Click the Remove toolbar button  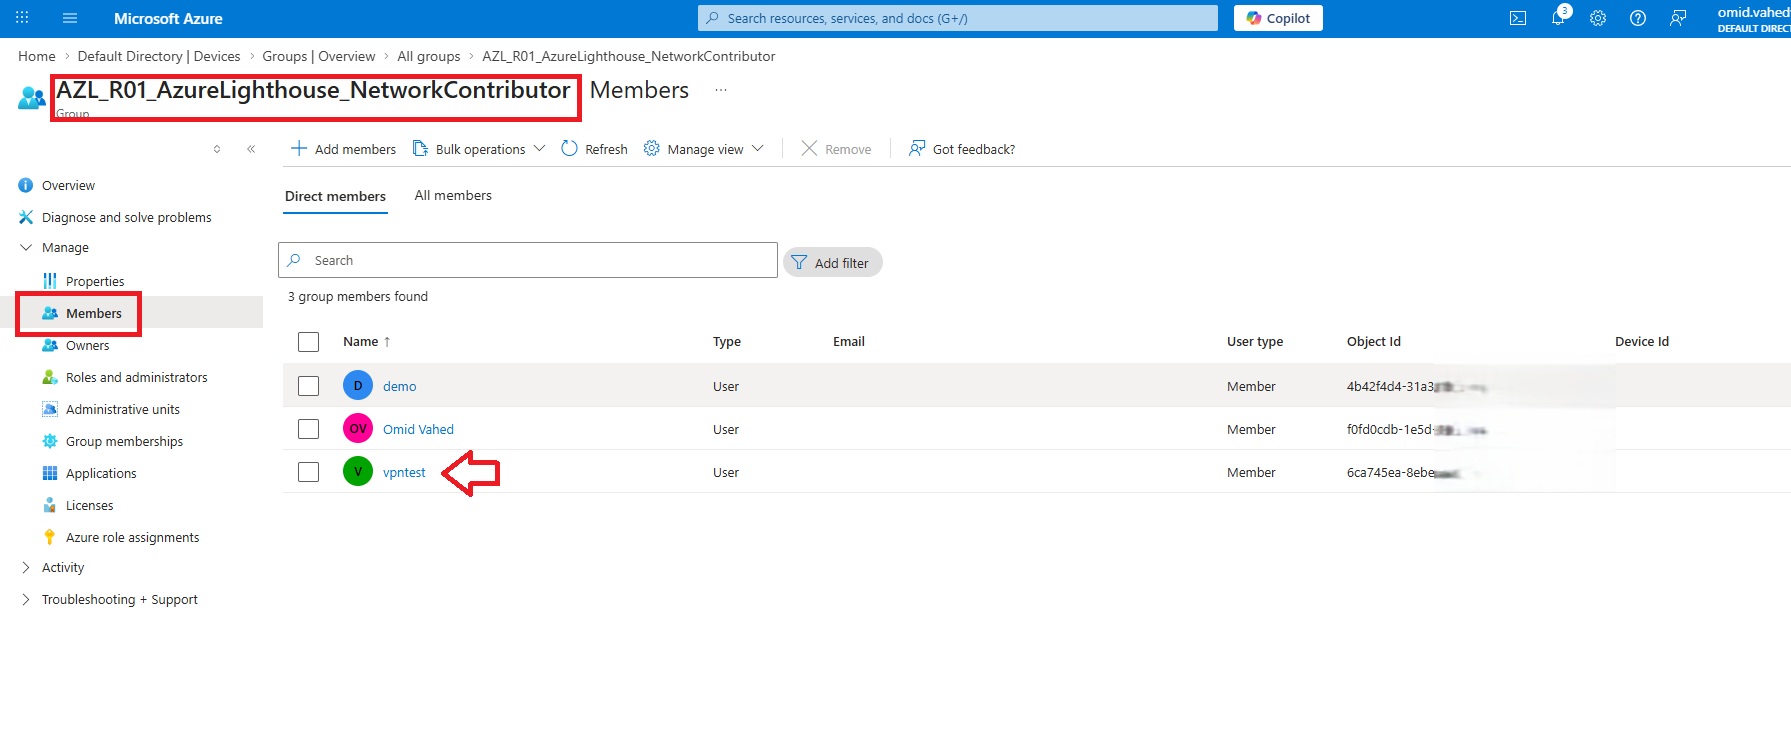[x=836, y=149]
